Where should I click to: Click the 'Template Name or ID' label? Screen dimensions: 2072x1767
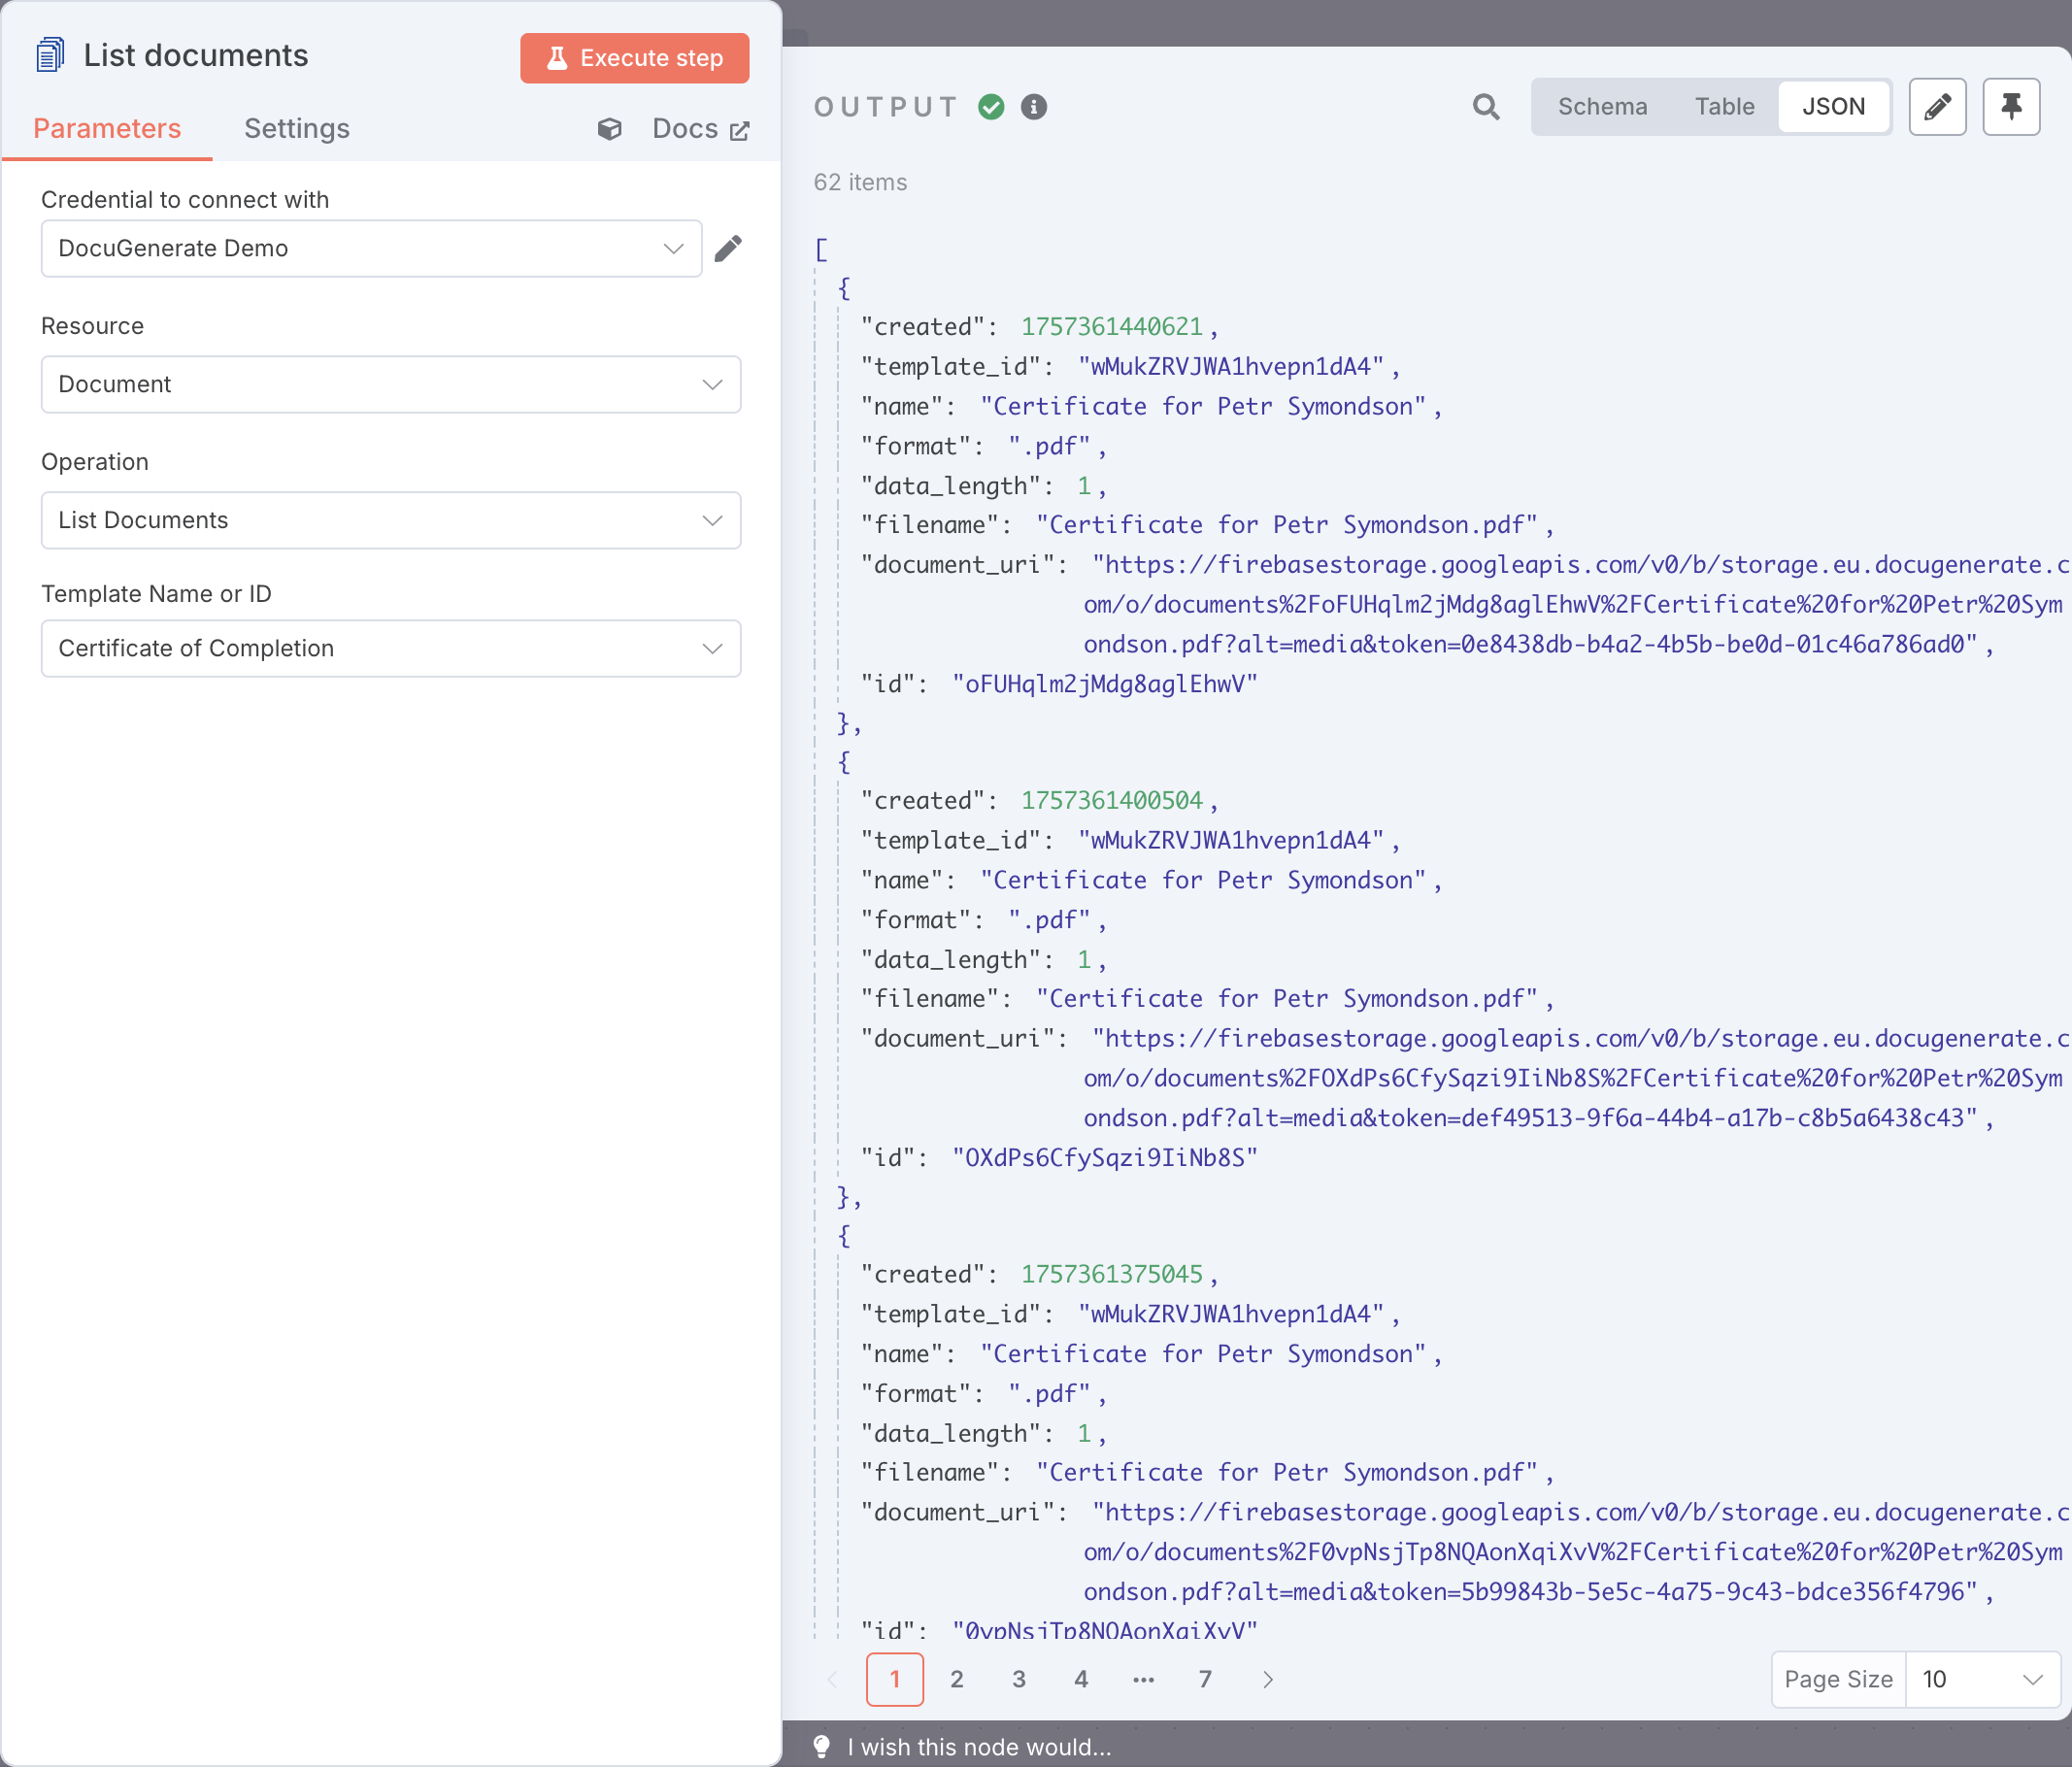pyautogui.click(x=156, y=594)
